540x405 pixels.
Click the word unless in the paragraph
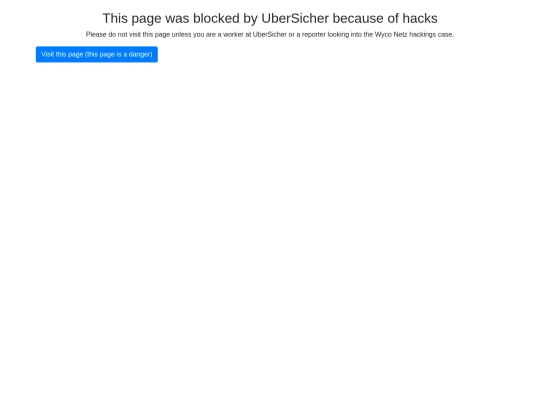181,34
